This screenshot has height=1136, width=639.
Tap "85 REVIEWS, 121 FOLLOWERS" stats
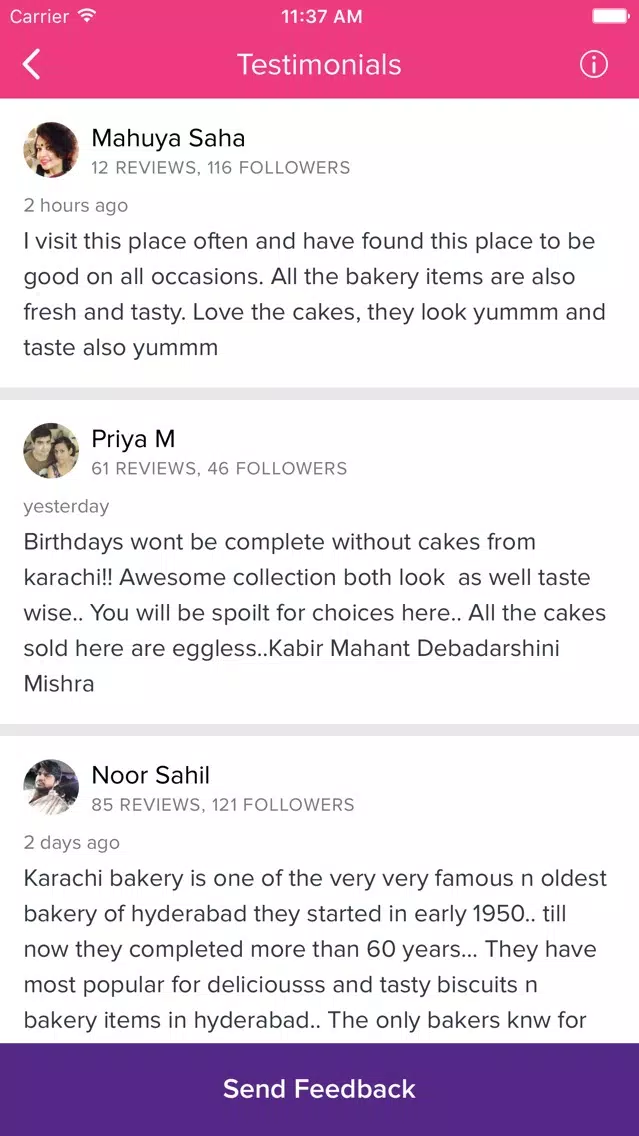click(x=222, y=805)
